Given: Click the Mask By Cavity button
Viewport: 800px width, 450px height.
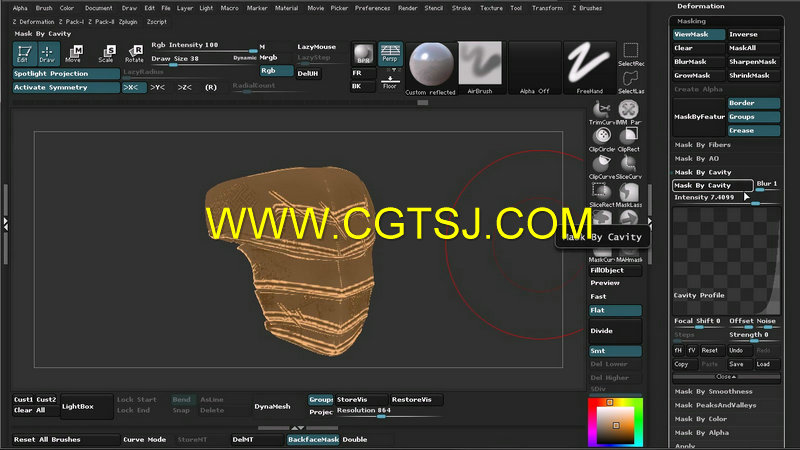Looking at the screenshot, I should click(713, 185).
